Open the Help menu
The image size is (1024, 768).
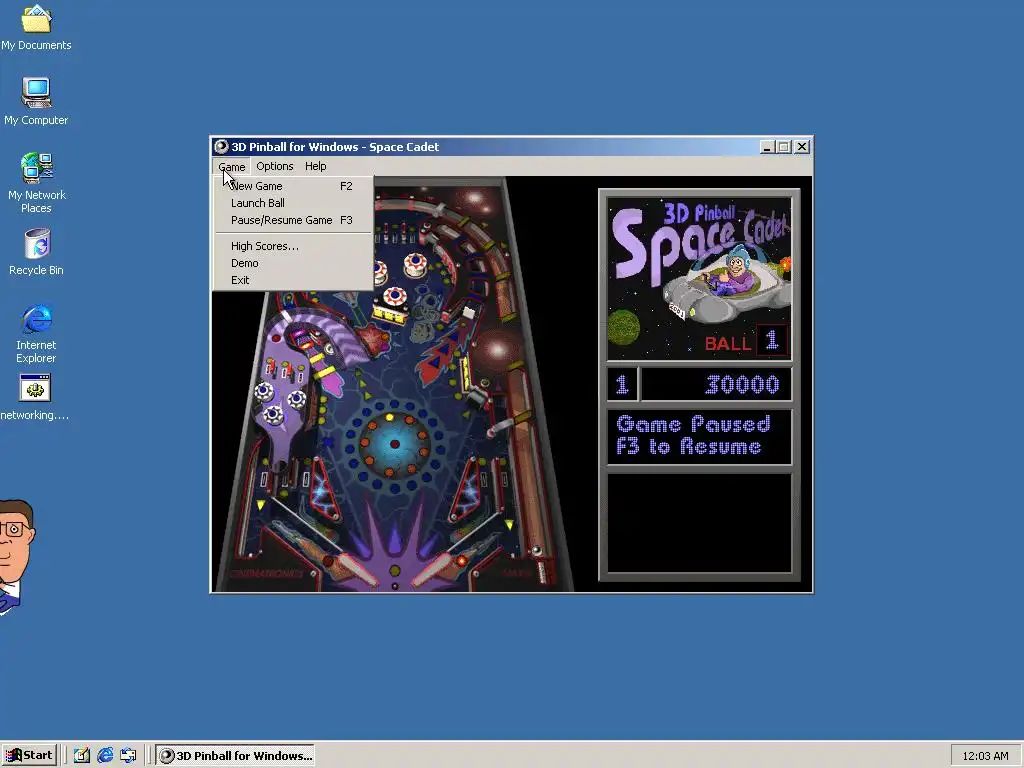coord(315,167)
